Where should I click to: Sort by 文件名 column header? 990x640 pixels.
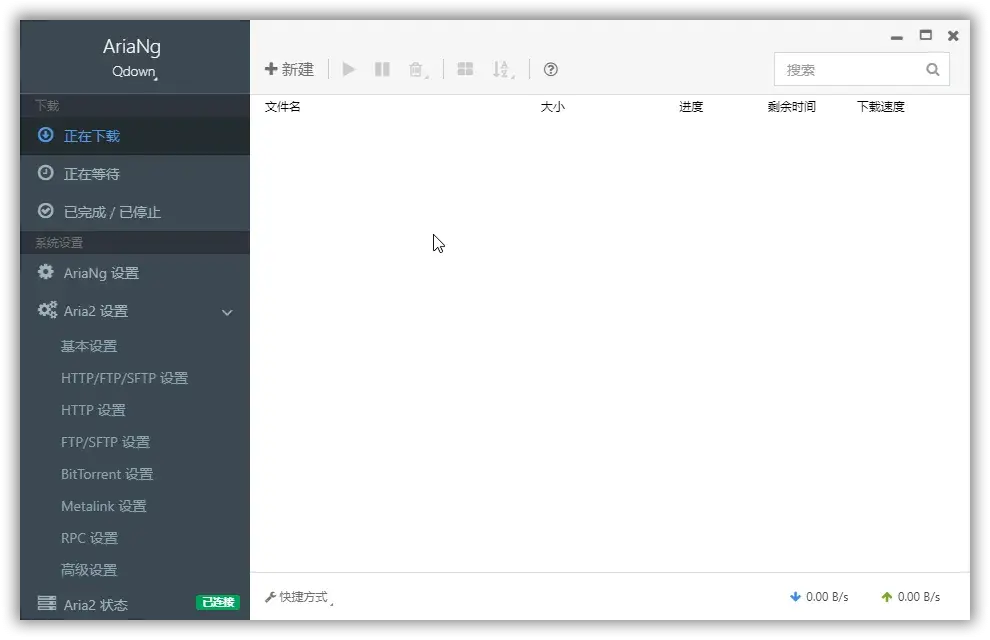coord(282,107)
